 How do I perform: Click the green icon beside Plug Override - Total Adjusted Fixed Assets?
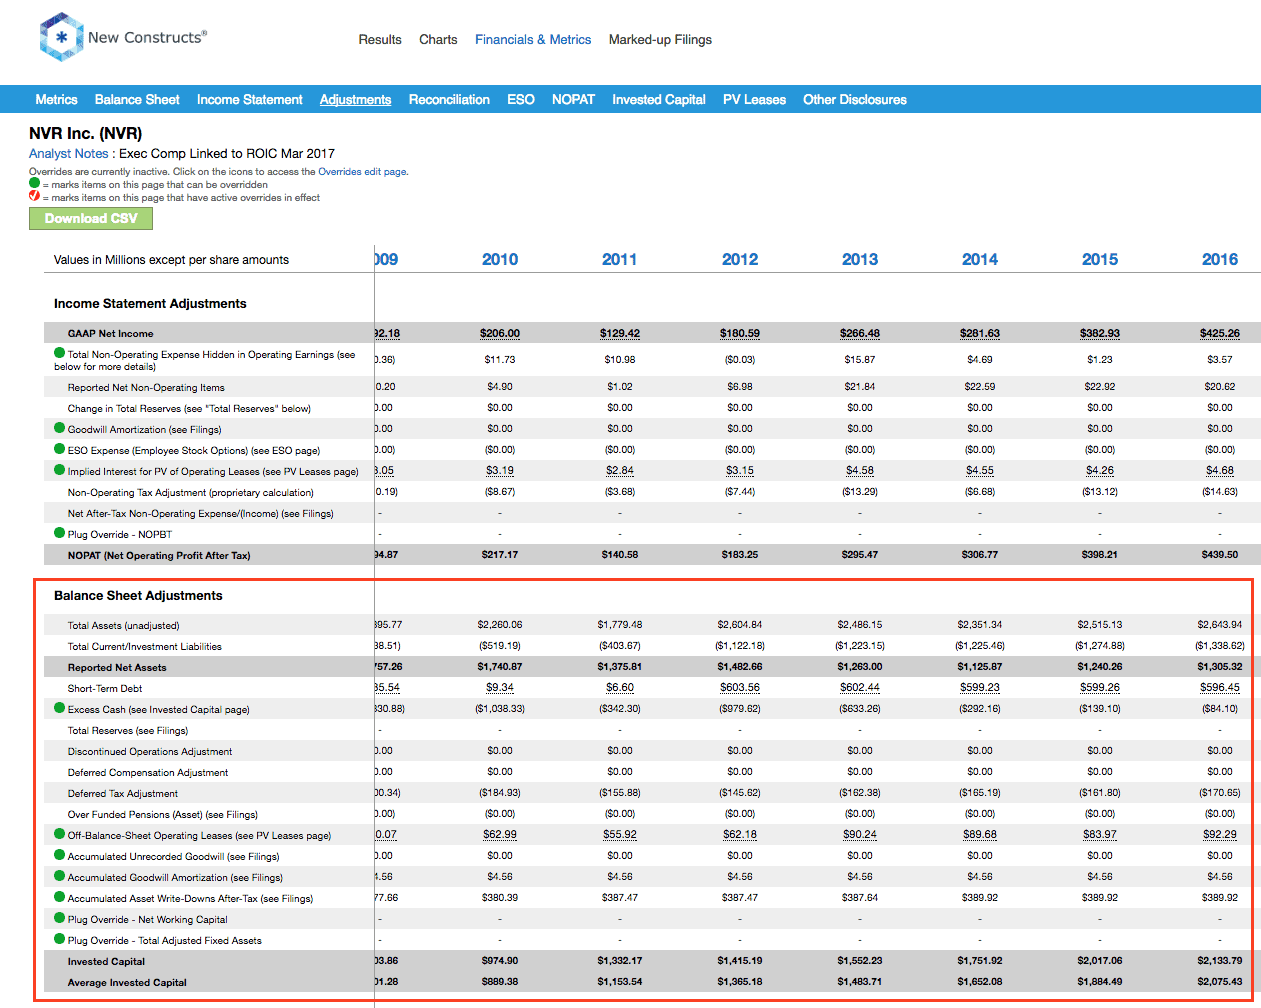tap(60, 939)
